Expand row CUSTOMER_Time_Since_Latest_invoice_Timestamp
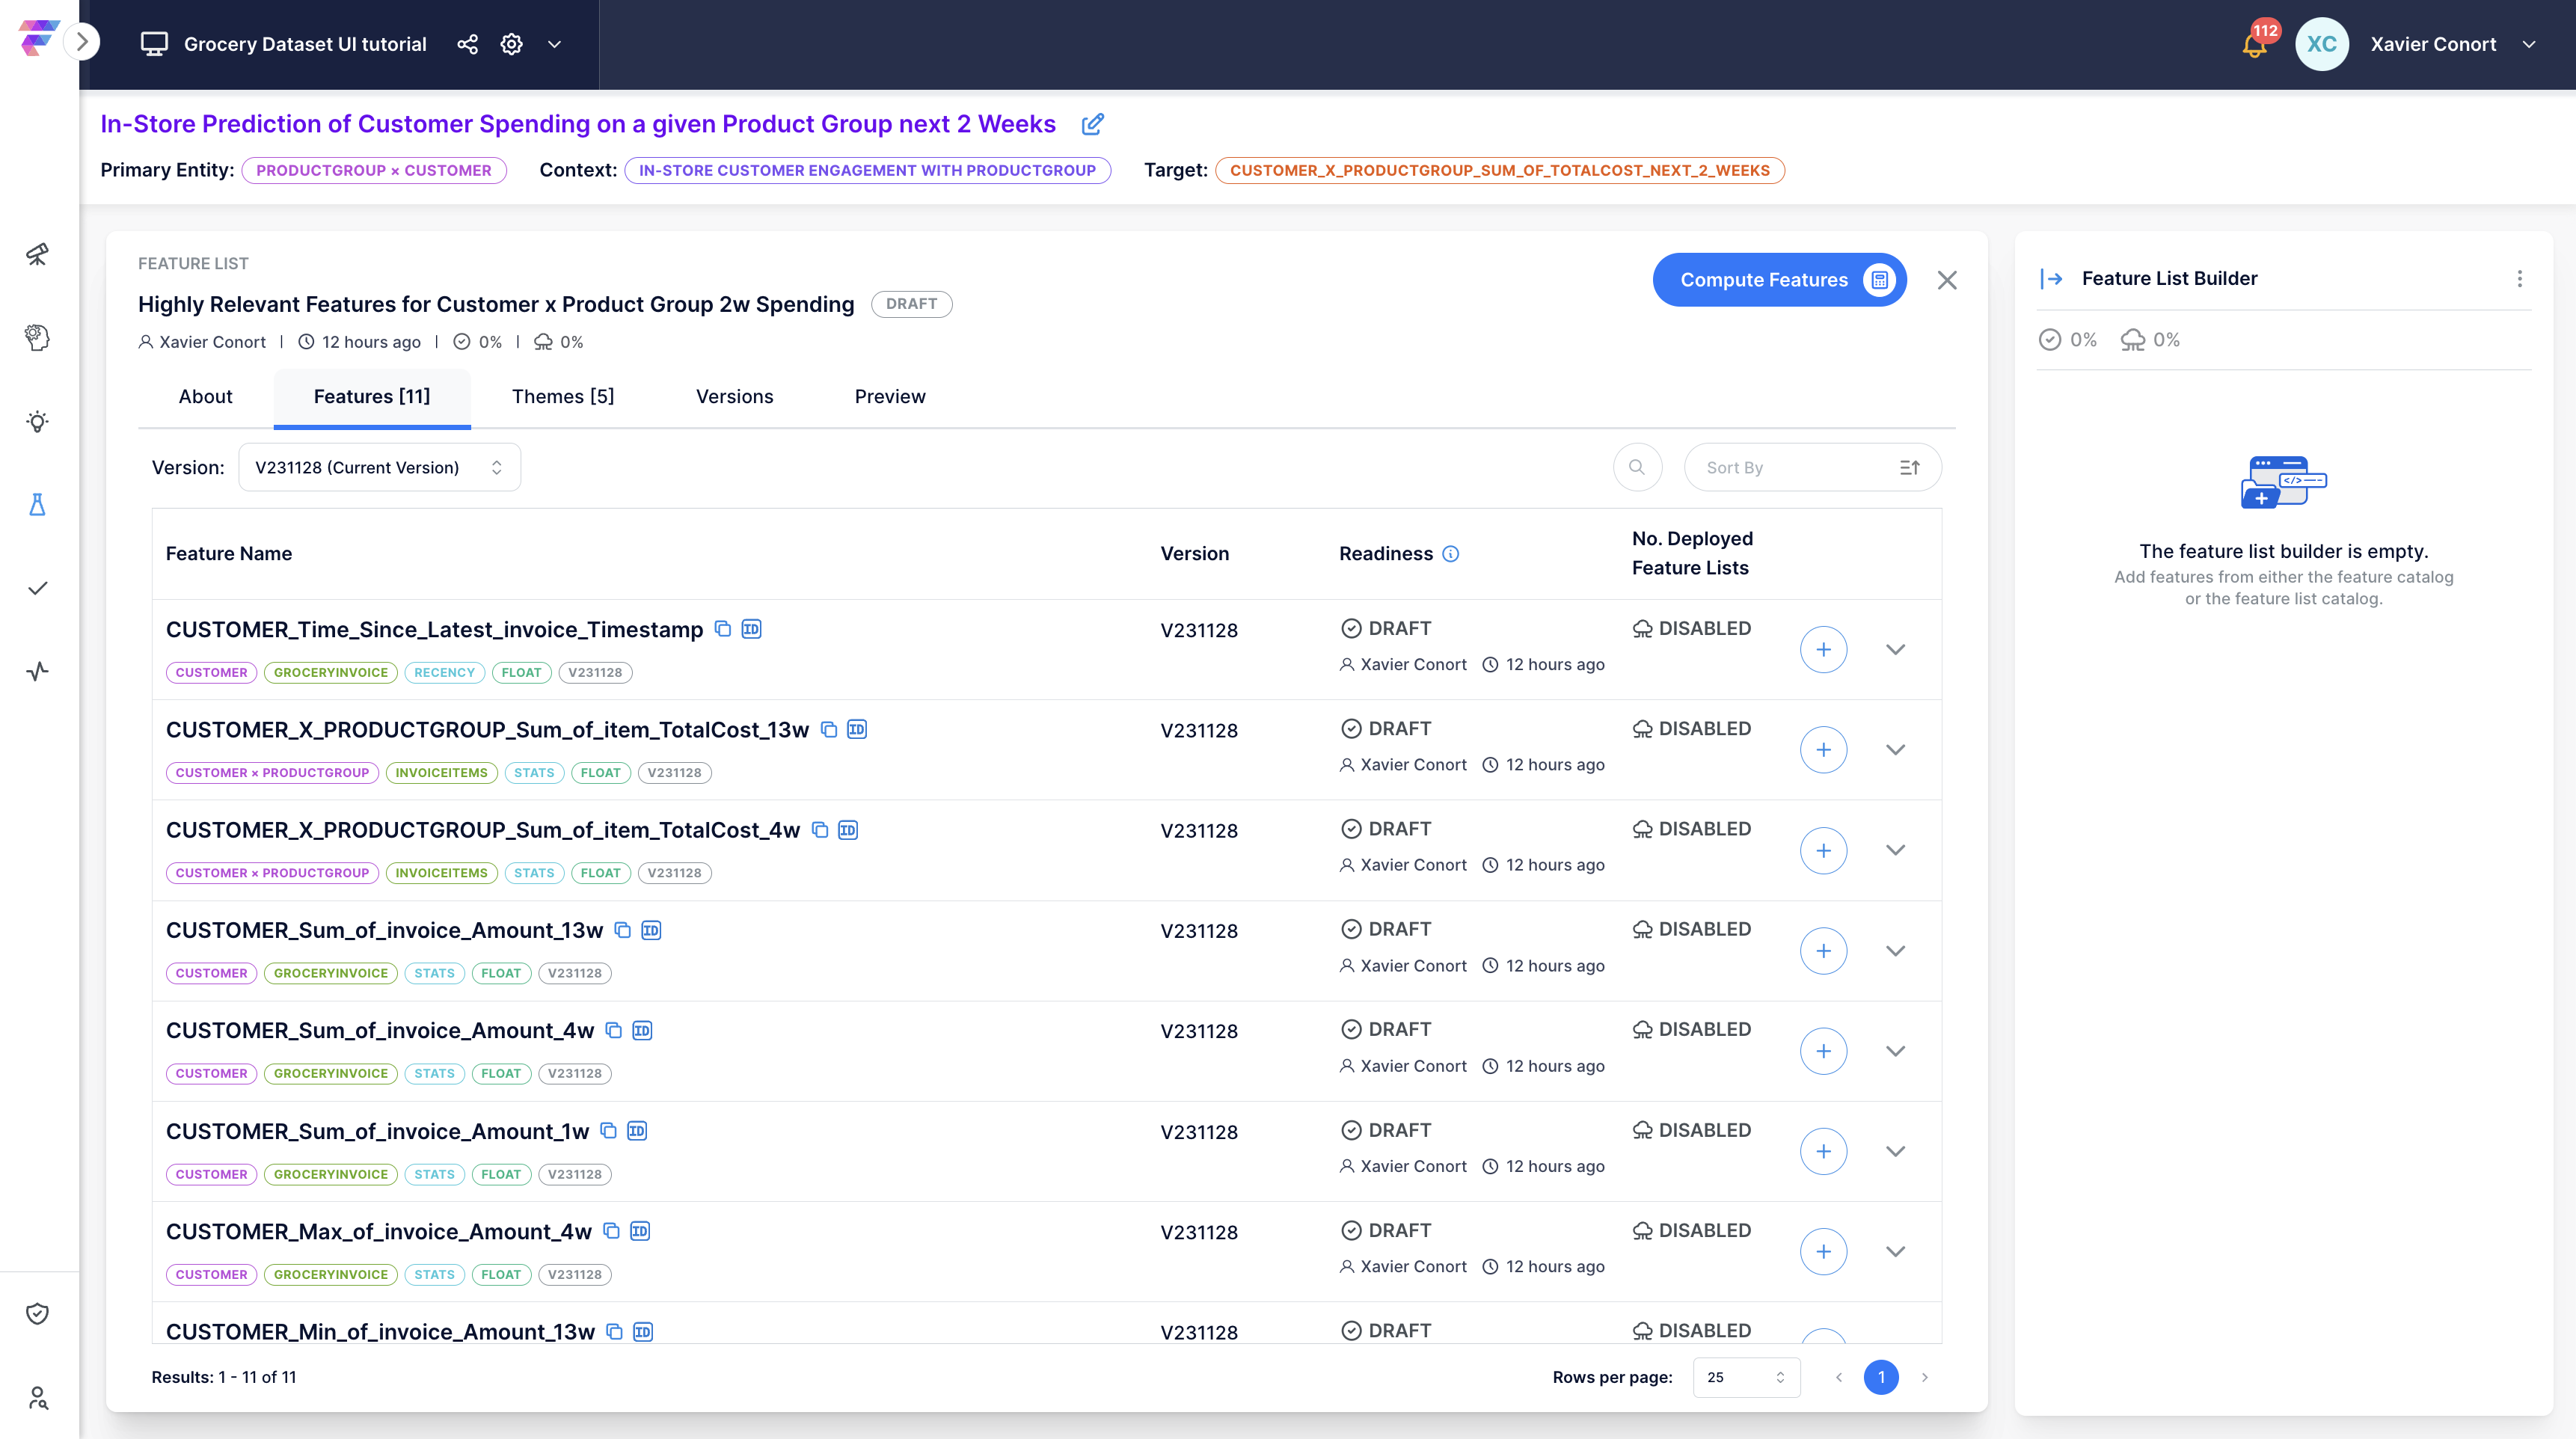The height and width of the screenshot is (1439, 2576). pos(1895,650)
